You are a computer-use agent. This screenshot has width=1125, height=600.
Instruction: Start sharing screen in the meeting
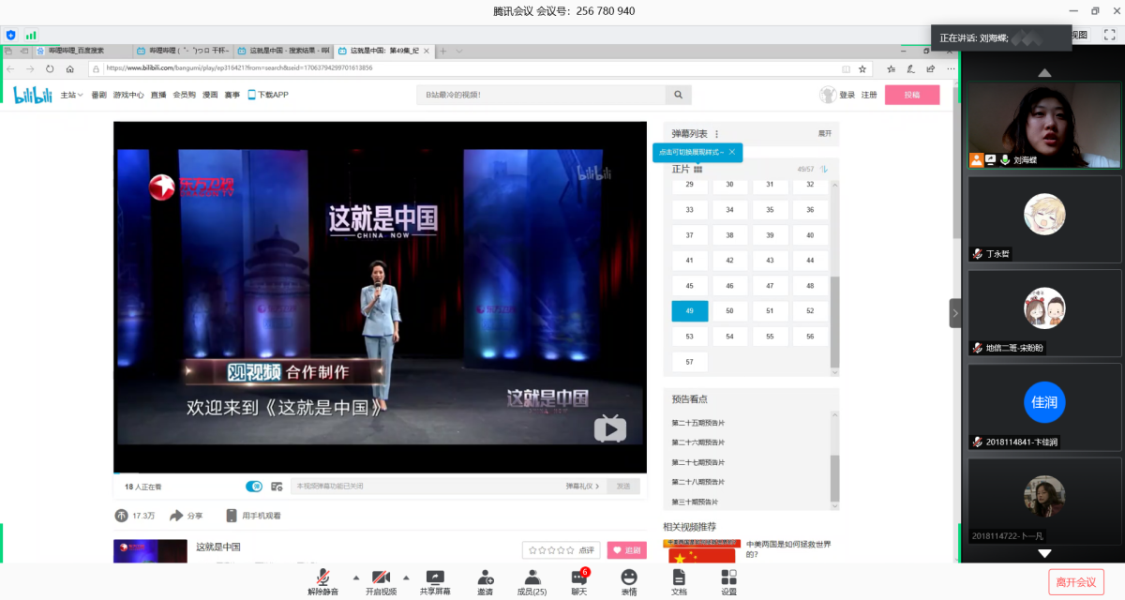pyautogui.click(x=435, y=582)
